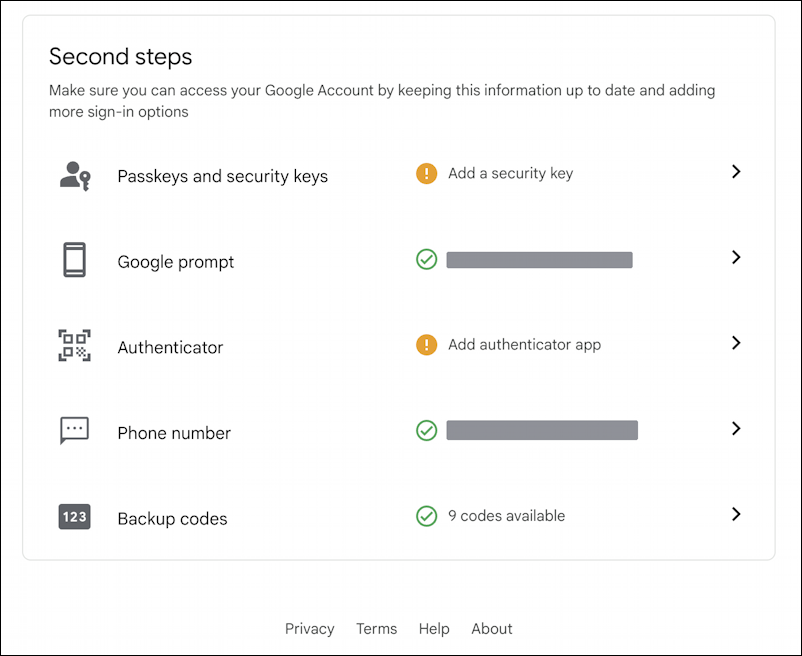Click the orange warning icon beside security key
Image resolution: width=802 pixels, height=656 pixels.
[427, 172]
